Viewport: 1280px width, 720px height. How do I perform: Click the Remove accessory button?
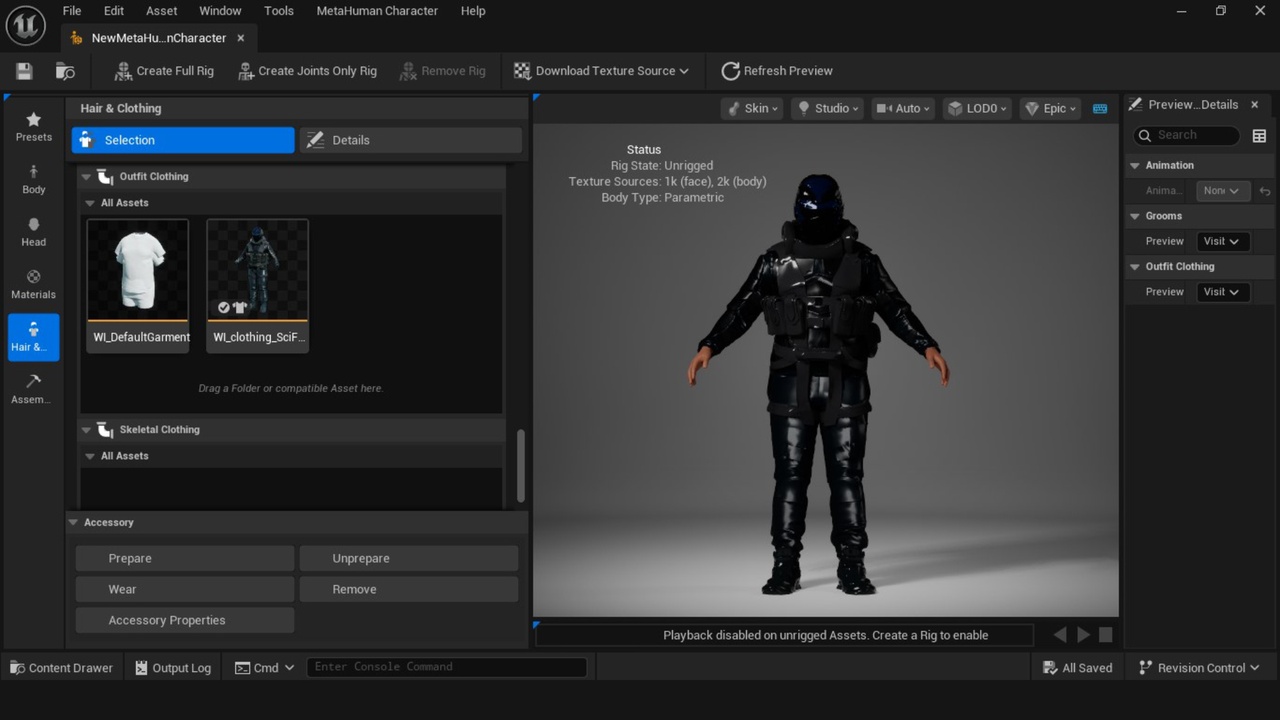pos(409,589)
